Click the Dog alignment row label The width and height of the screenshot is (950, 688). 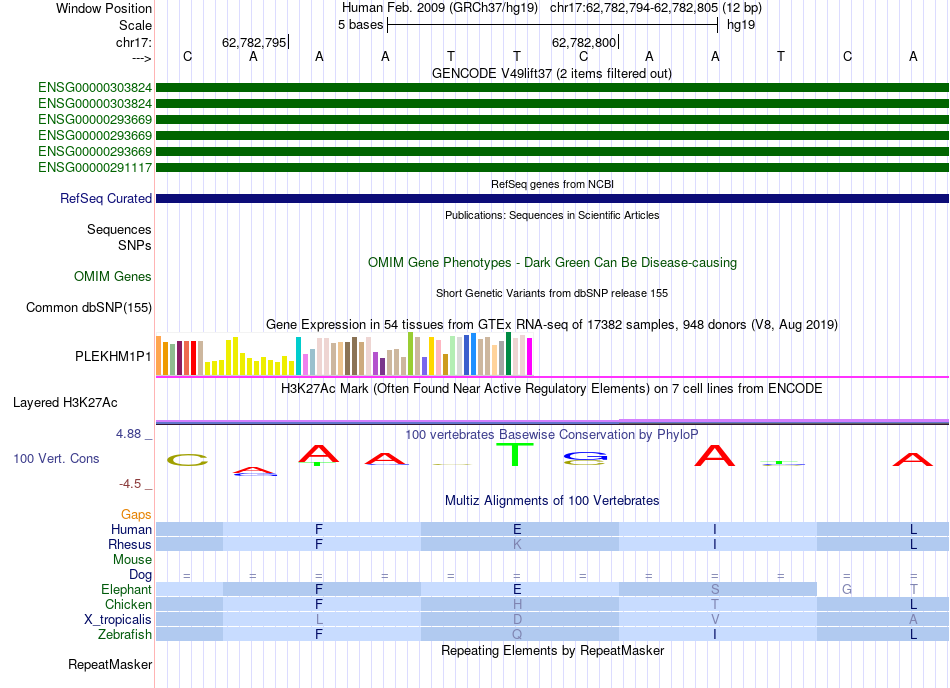tap(140, 575)
